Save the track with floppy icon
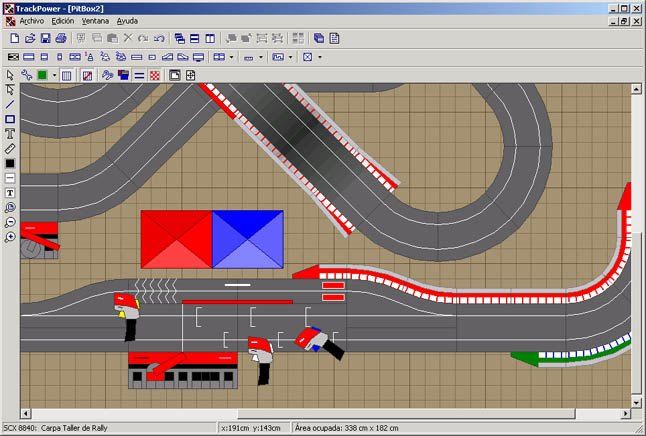 click(45, 38)
